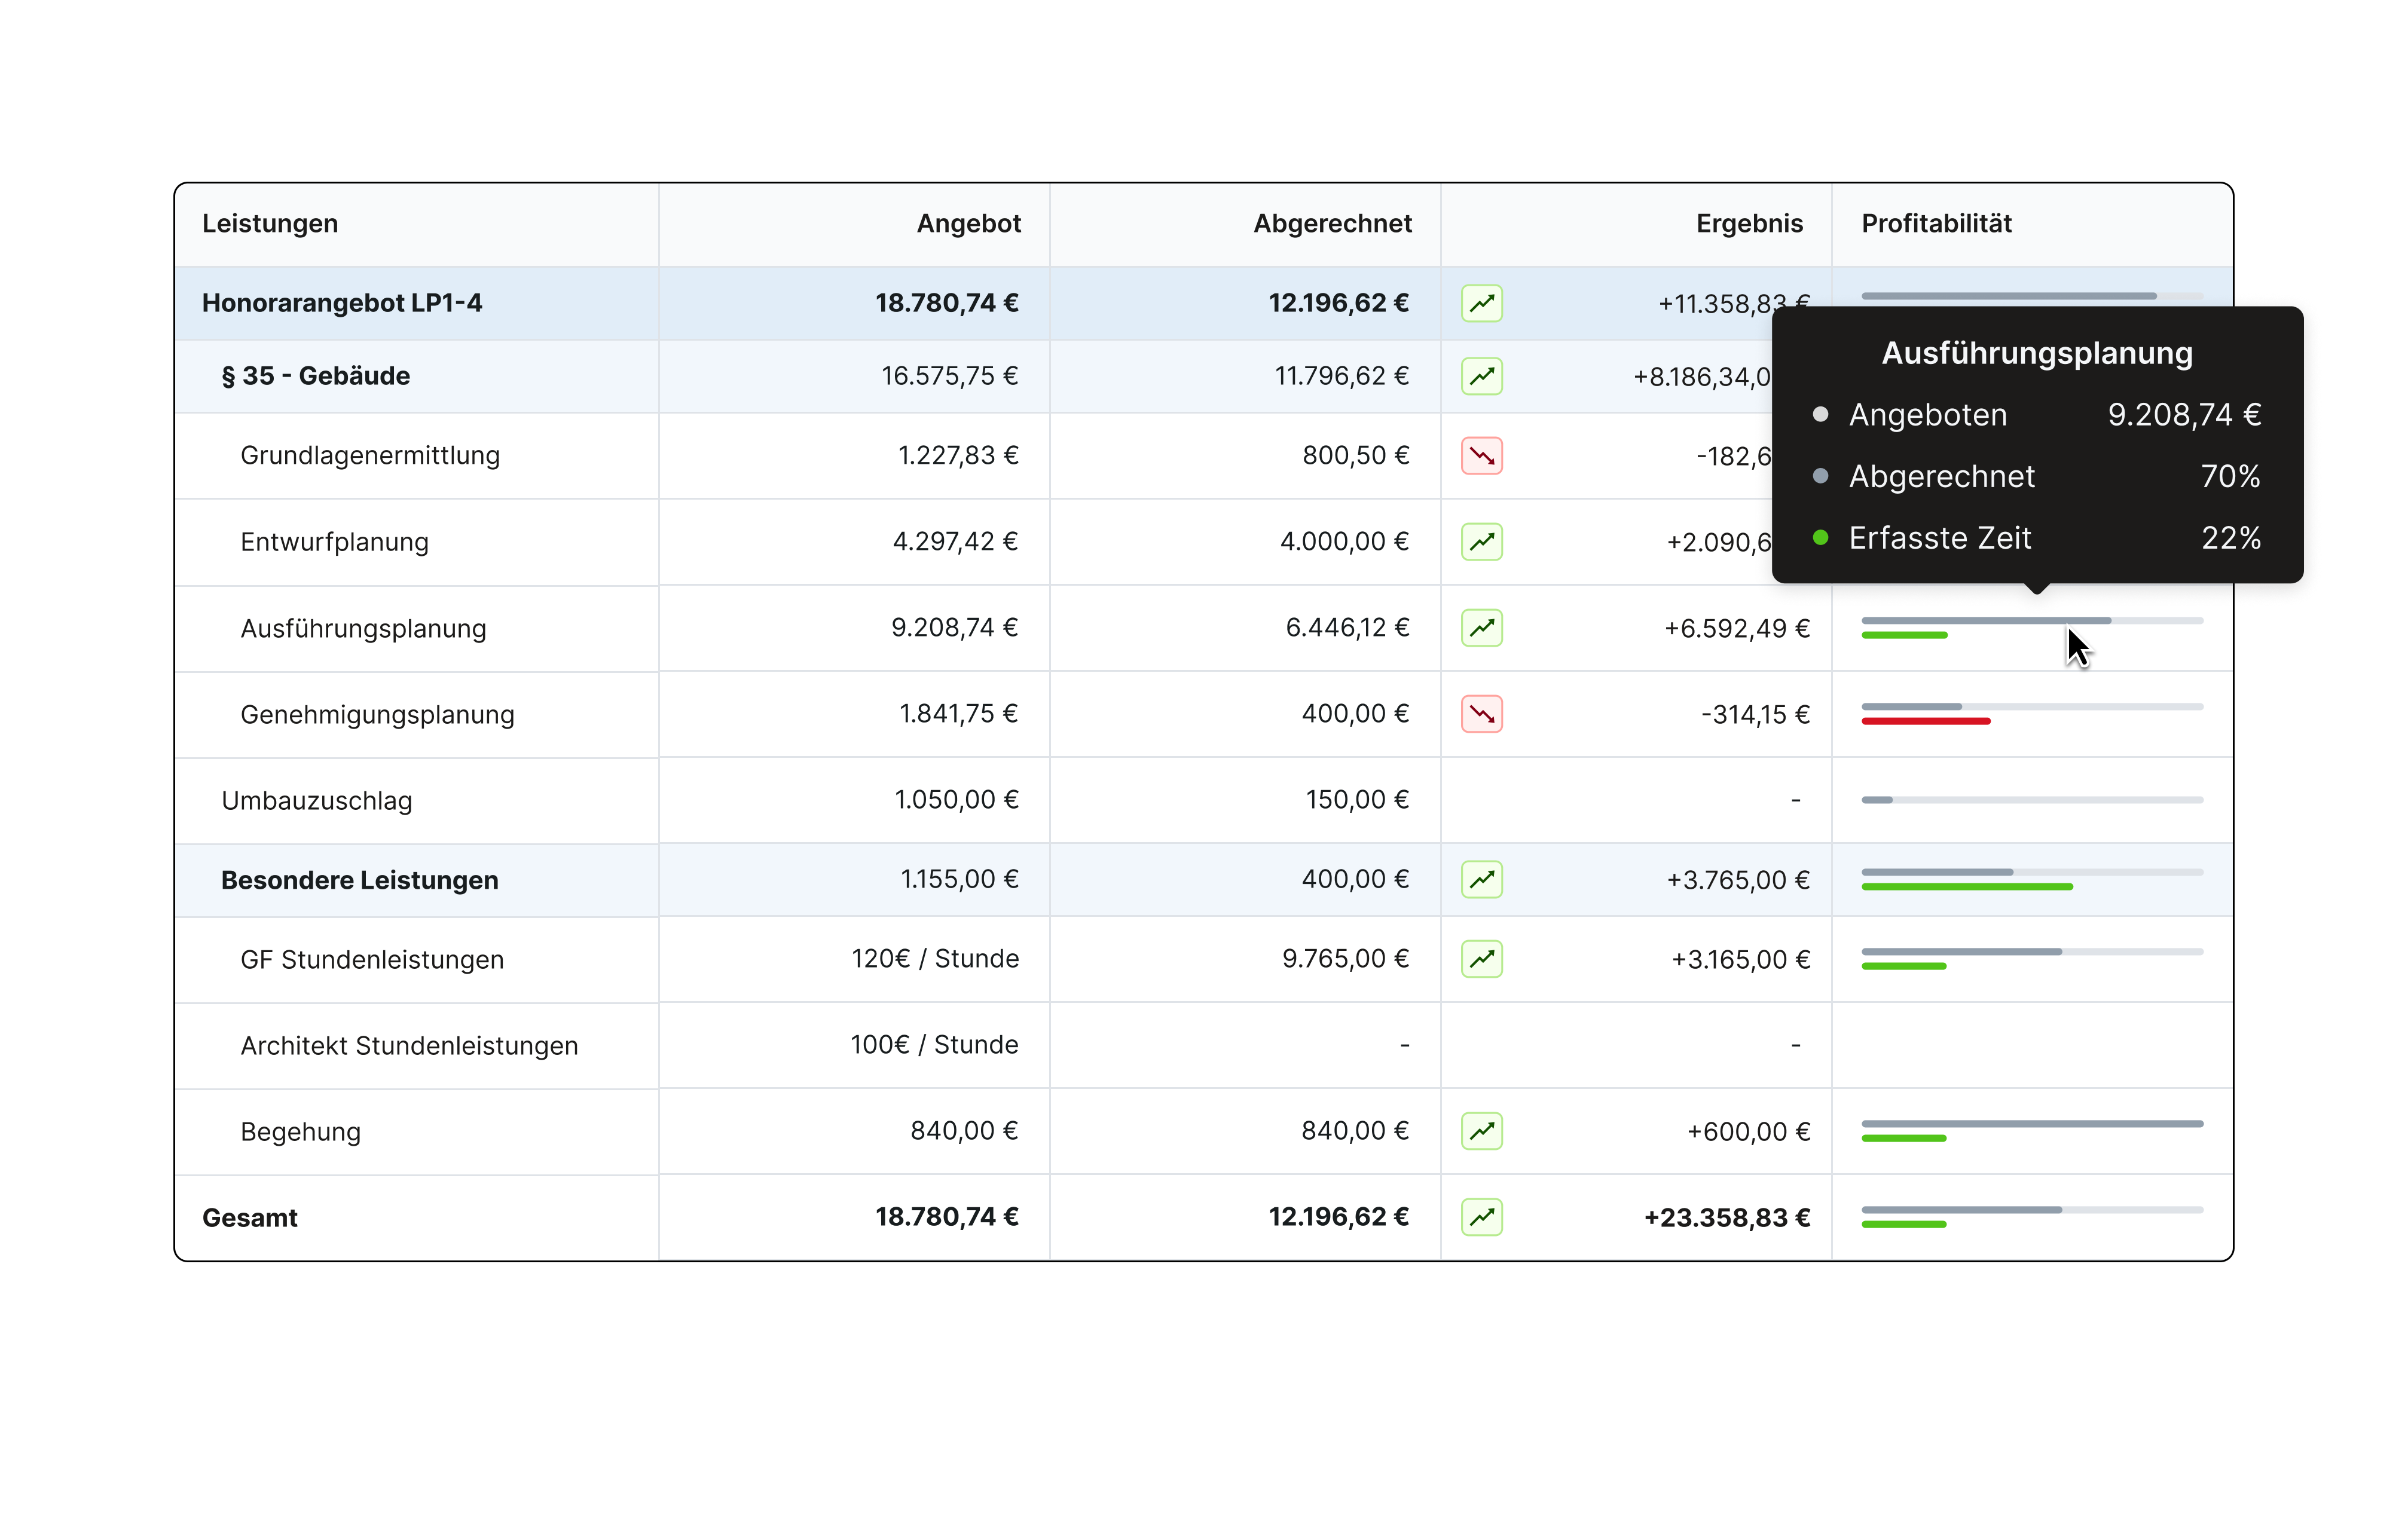Open the Architekt Stundenleistungen entry
This screenshot has height=1530, width=2408.
coord(409,1045)
